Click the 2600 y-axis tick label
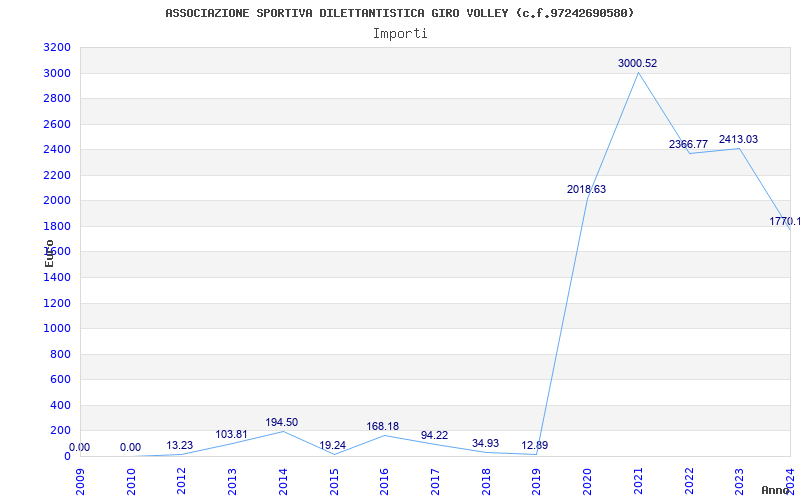This screenshot has height=500, width=800. [57, 124]
